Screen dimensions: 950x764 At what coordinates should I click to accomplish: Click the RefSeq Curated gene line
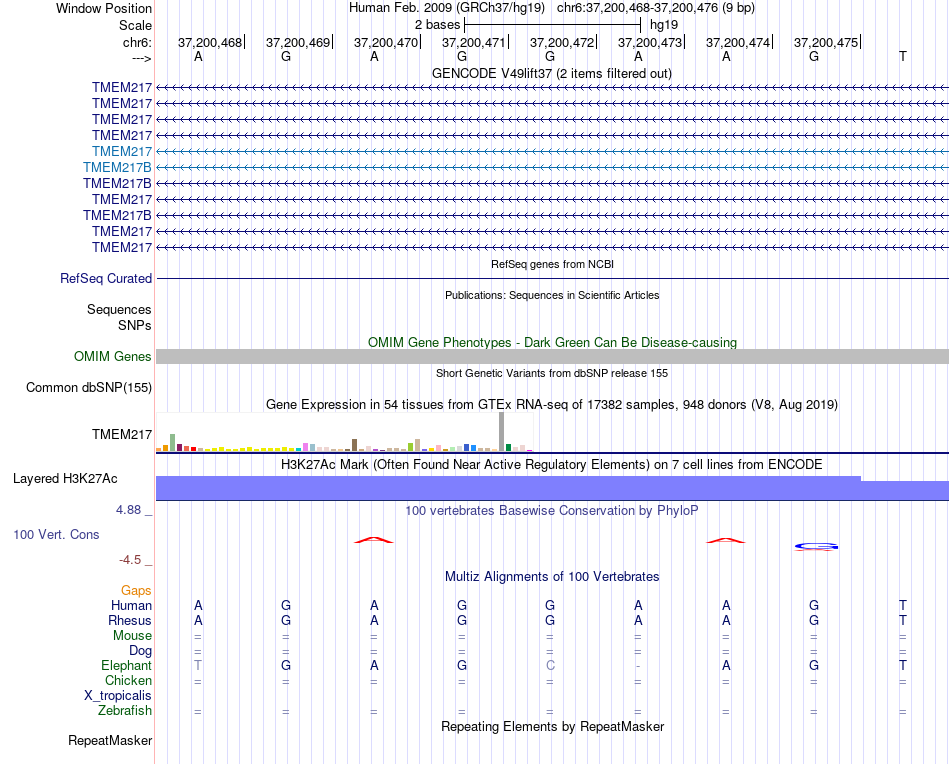pyautogui.click(x=552, y=279)
